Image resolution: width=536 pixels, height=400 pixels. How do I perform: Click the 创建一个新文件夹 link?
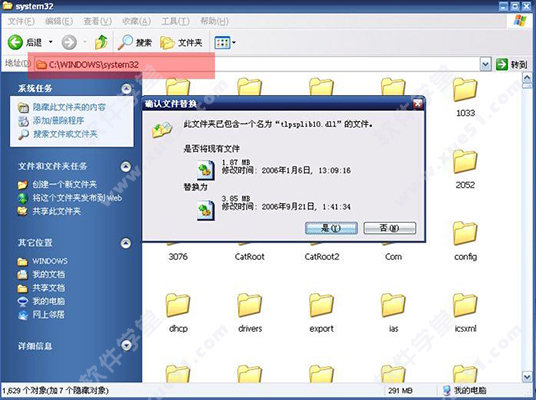coord(64,185)
